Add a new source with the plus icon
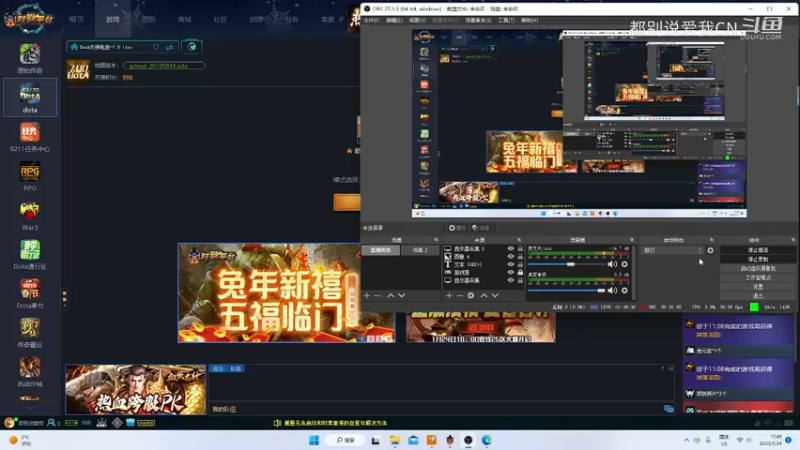This screenshot has width=800, height=450. [x=449, y=295]
